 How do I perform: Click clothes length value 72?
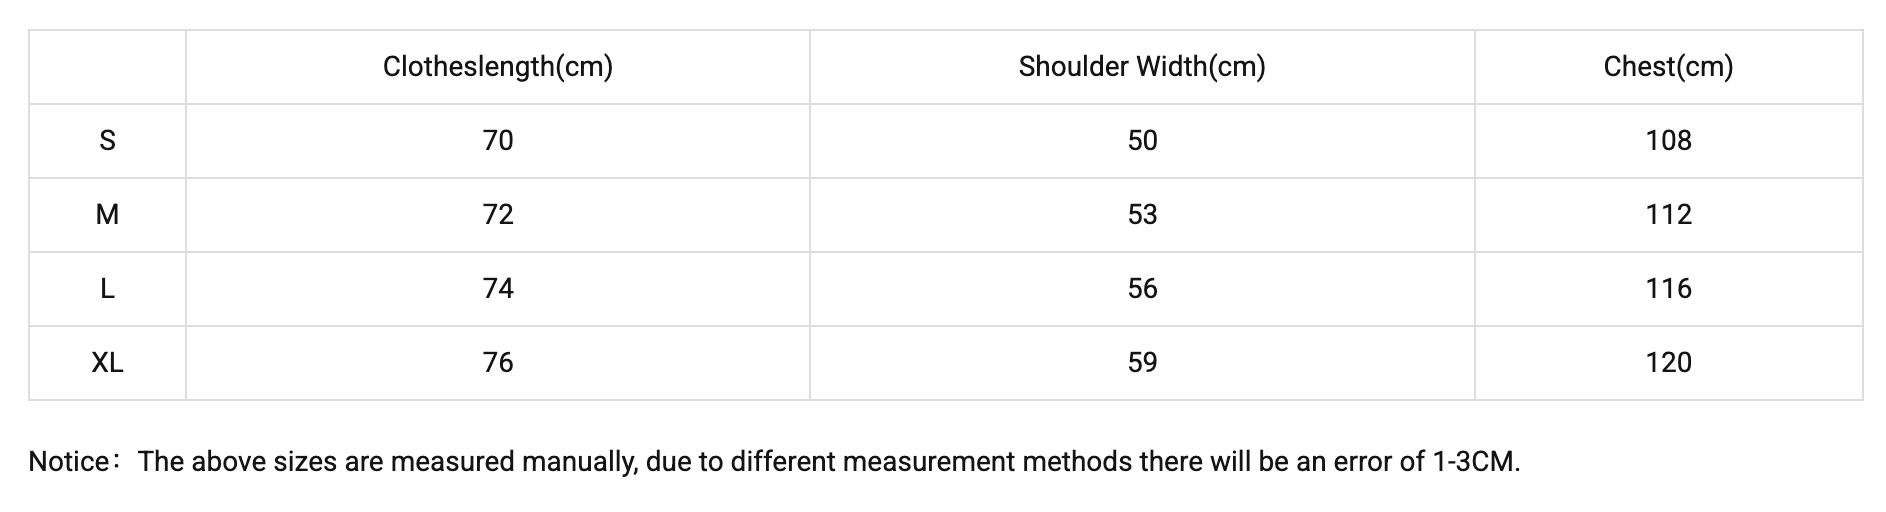(x=497, y=215)
